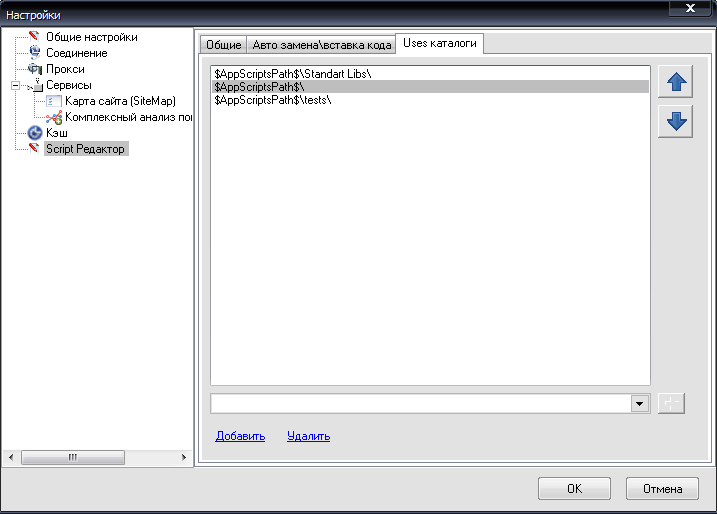Click the Общие настройки tree icon
The height and width of the screenshot is (514, 717).
point(34,37)
